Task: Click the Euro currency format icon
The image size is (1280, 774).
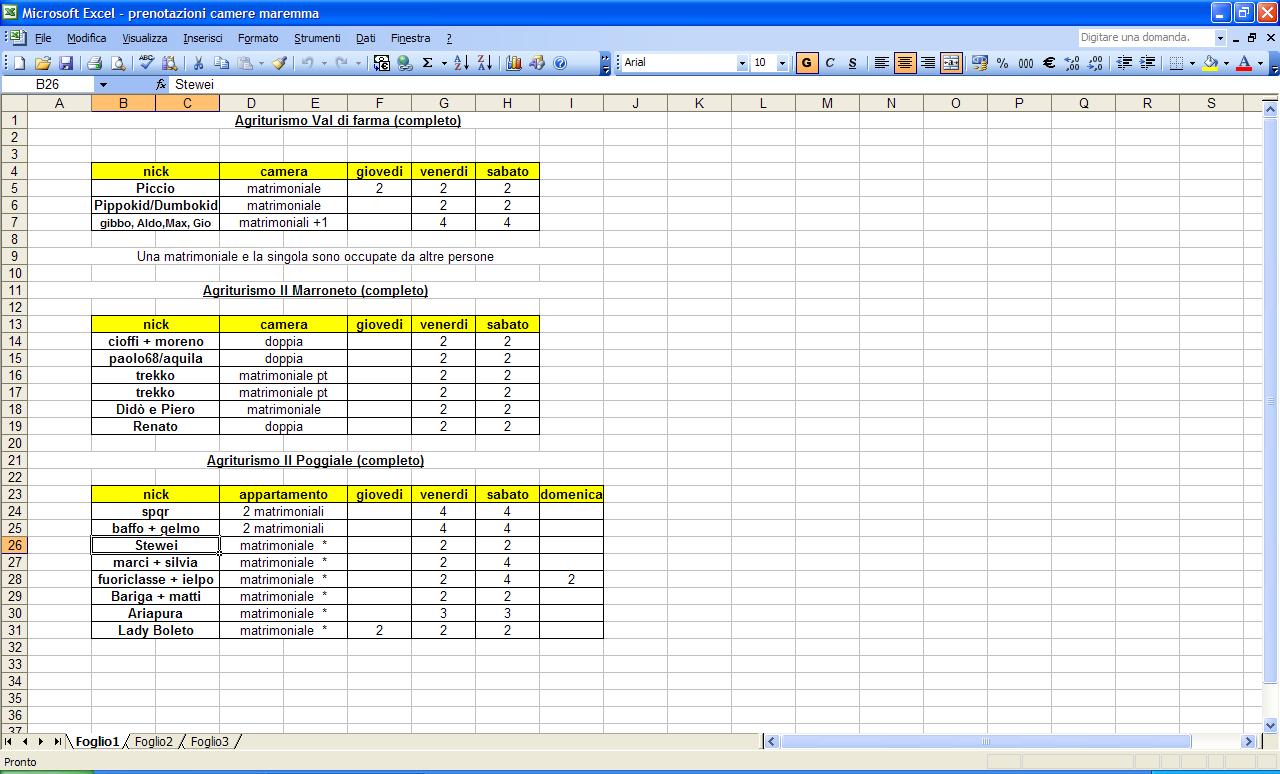Action: click(x=1049, y=63)
